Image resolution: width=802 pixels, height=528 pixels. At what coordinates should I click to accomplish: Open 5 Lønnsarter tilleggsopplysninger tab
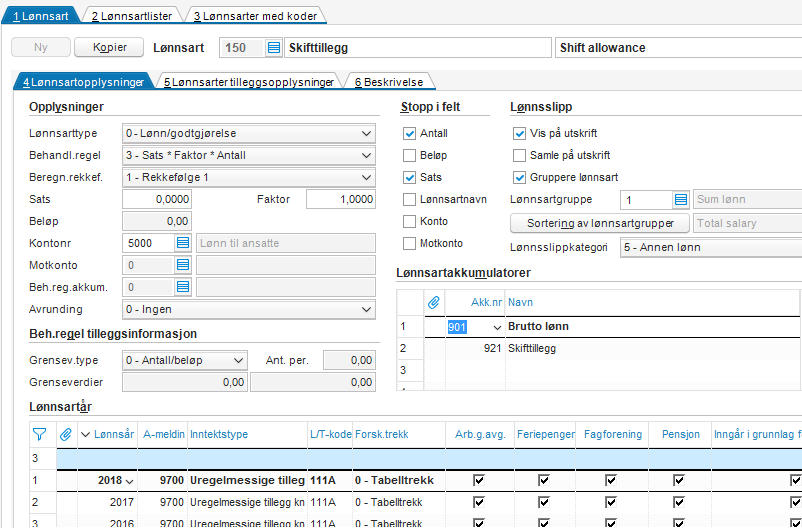pyautogui.click(x=249, y=82)
